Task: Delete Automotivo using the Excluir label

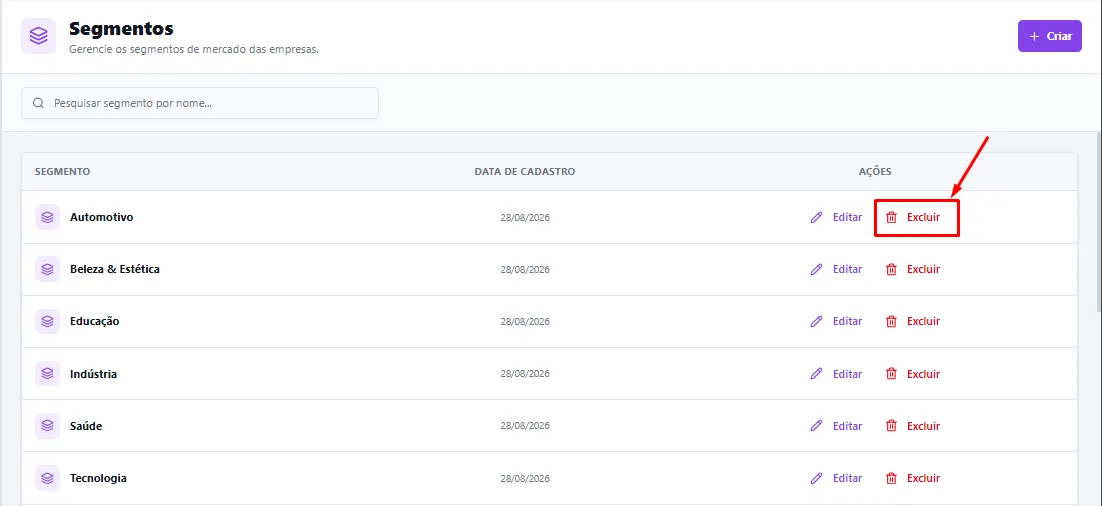Action: tap(923, 217)
